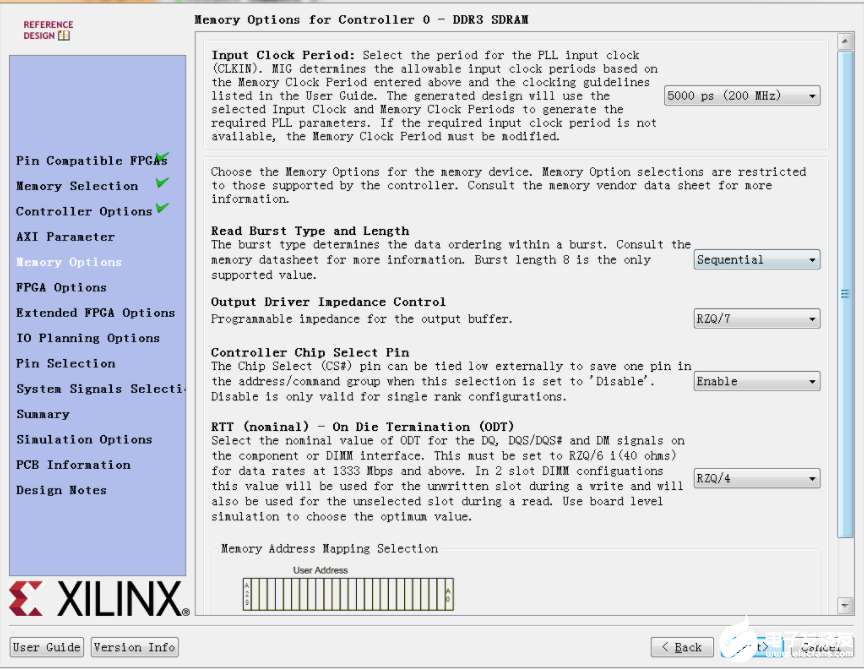Go to PCB Information step
This screenshot has width=864, height=669.
[73, 465]
